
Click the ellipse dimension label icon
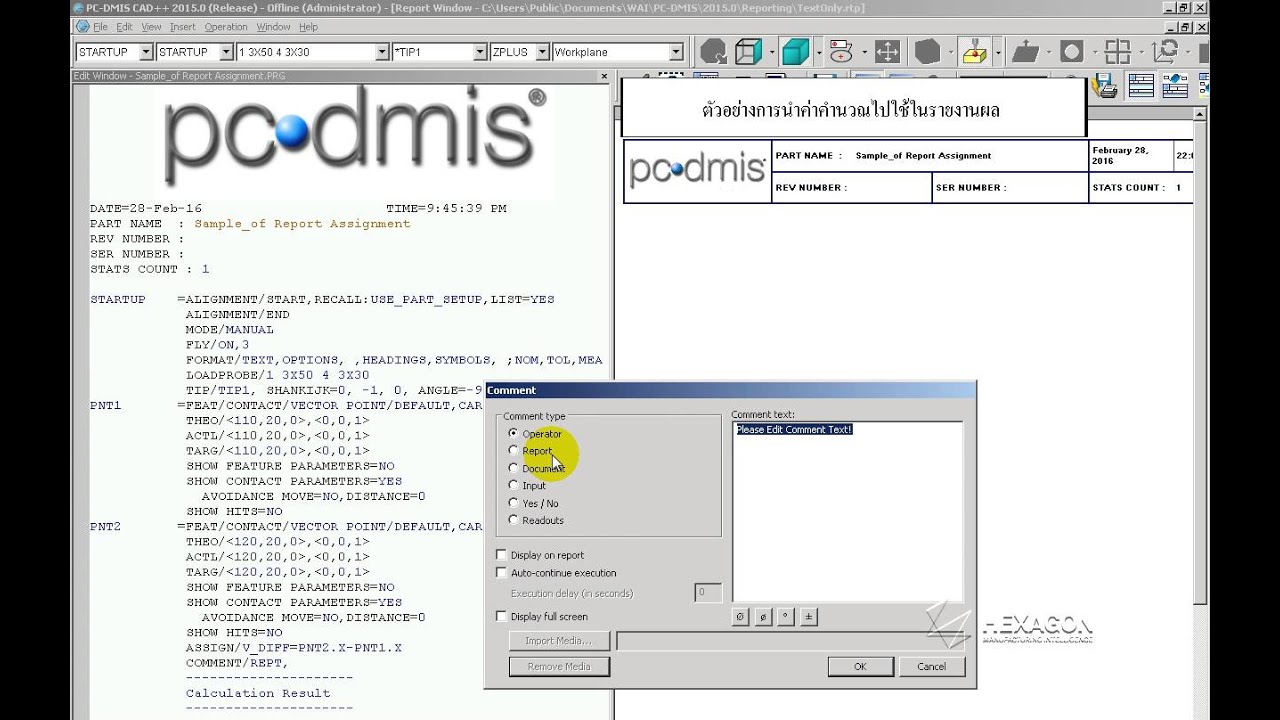841,52
